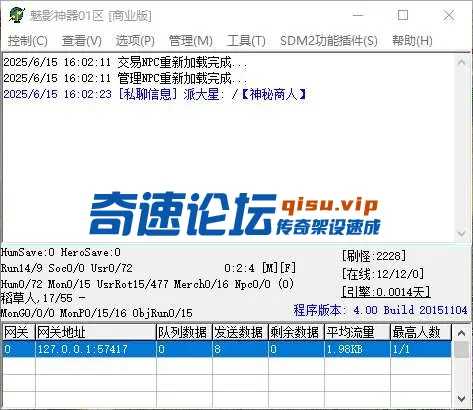Click the 剩余数据 column header

pyautogui.click(x=296, y=332)
